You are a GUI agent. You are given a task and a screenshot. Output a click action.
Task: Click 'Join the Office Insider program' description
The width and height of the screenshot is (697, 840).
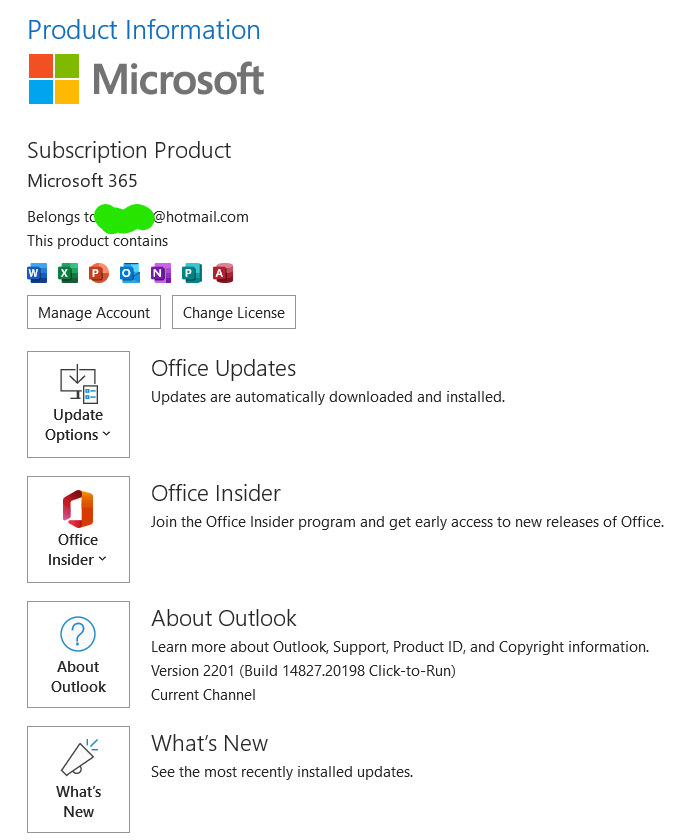coord(408,522)
